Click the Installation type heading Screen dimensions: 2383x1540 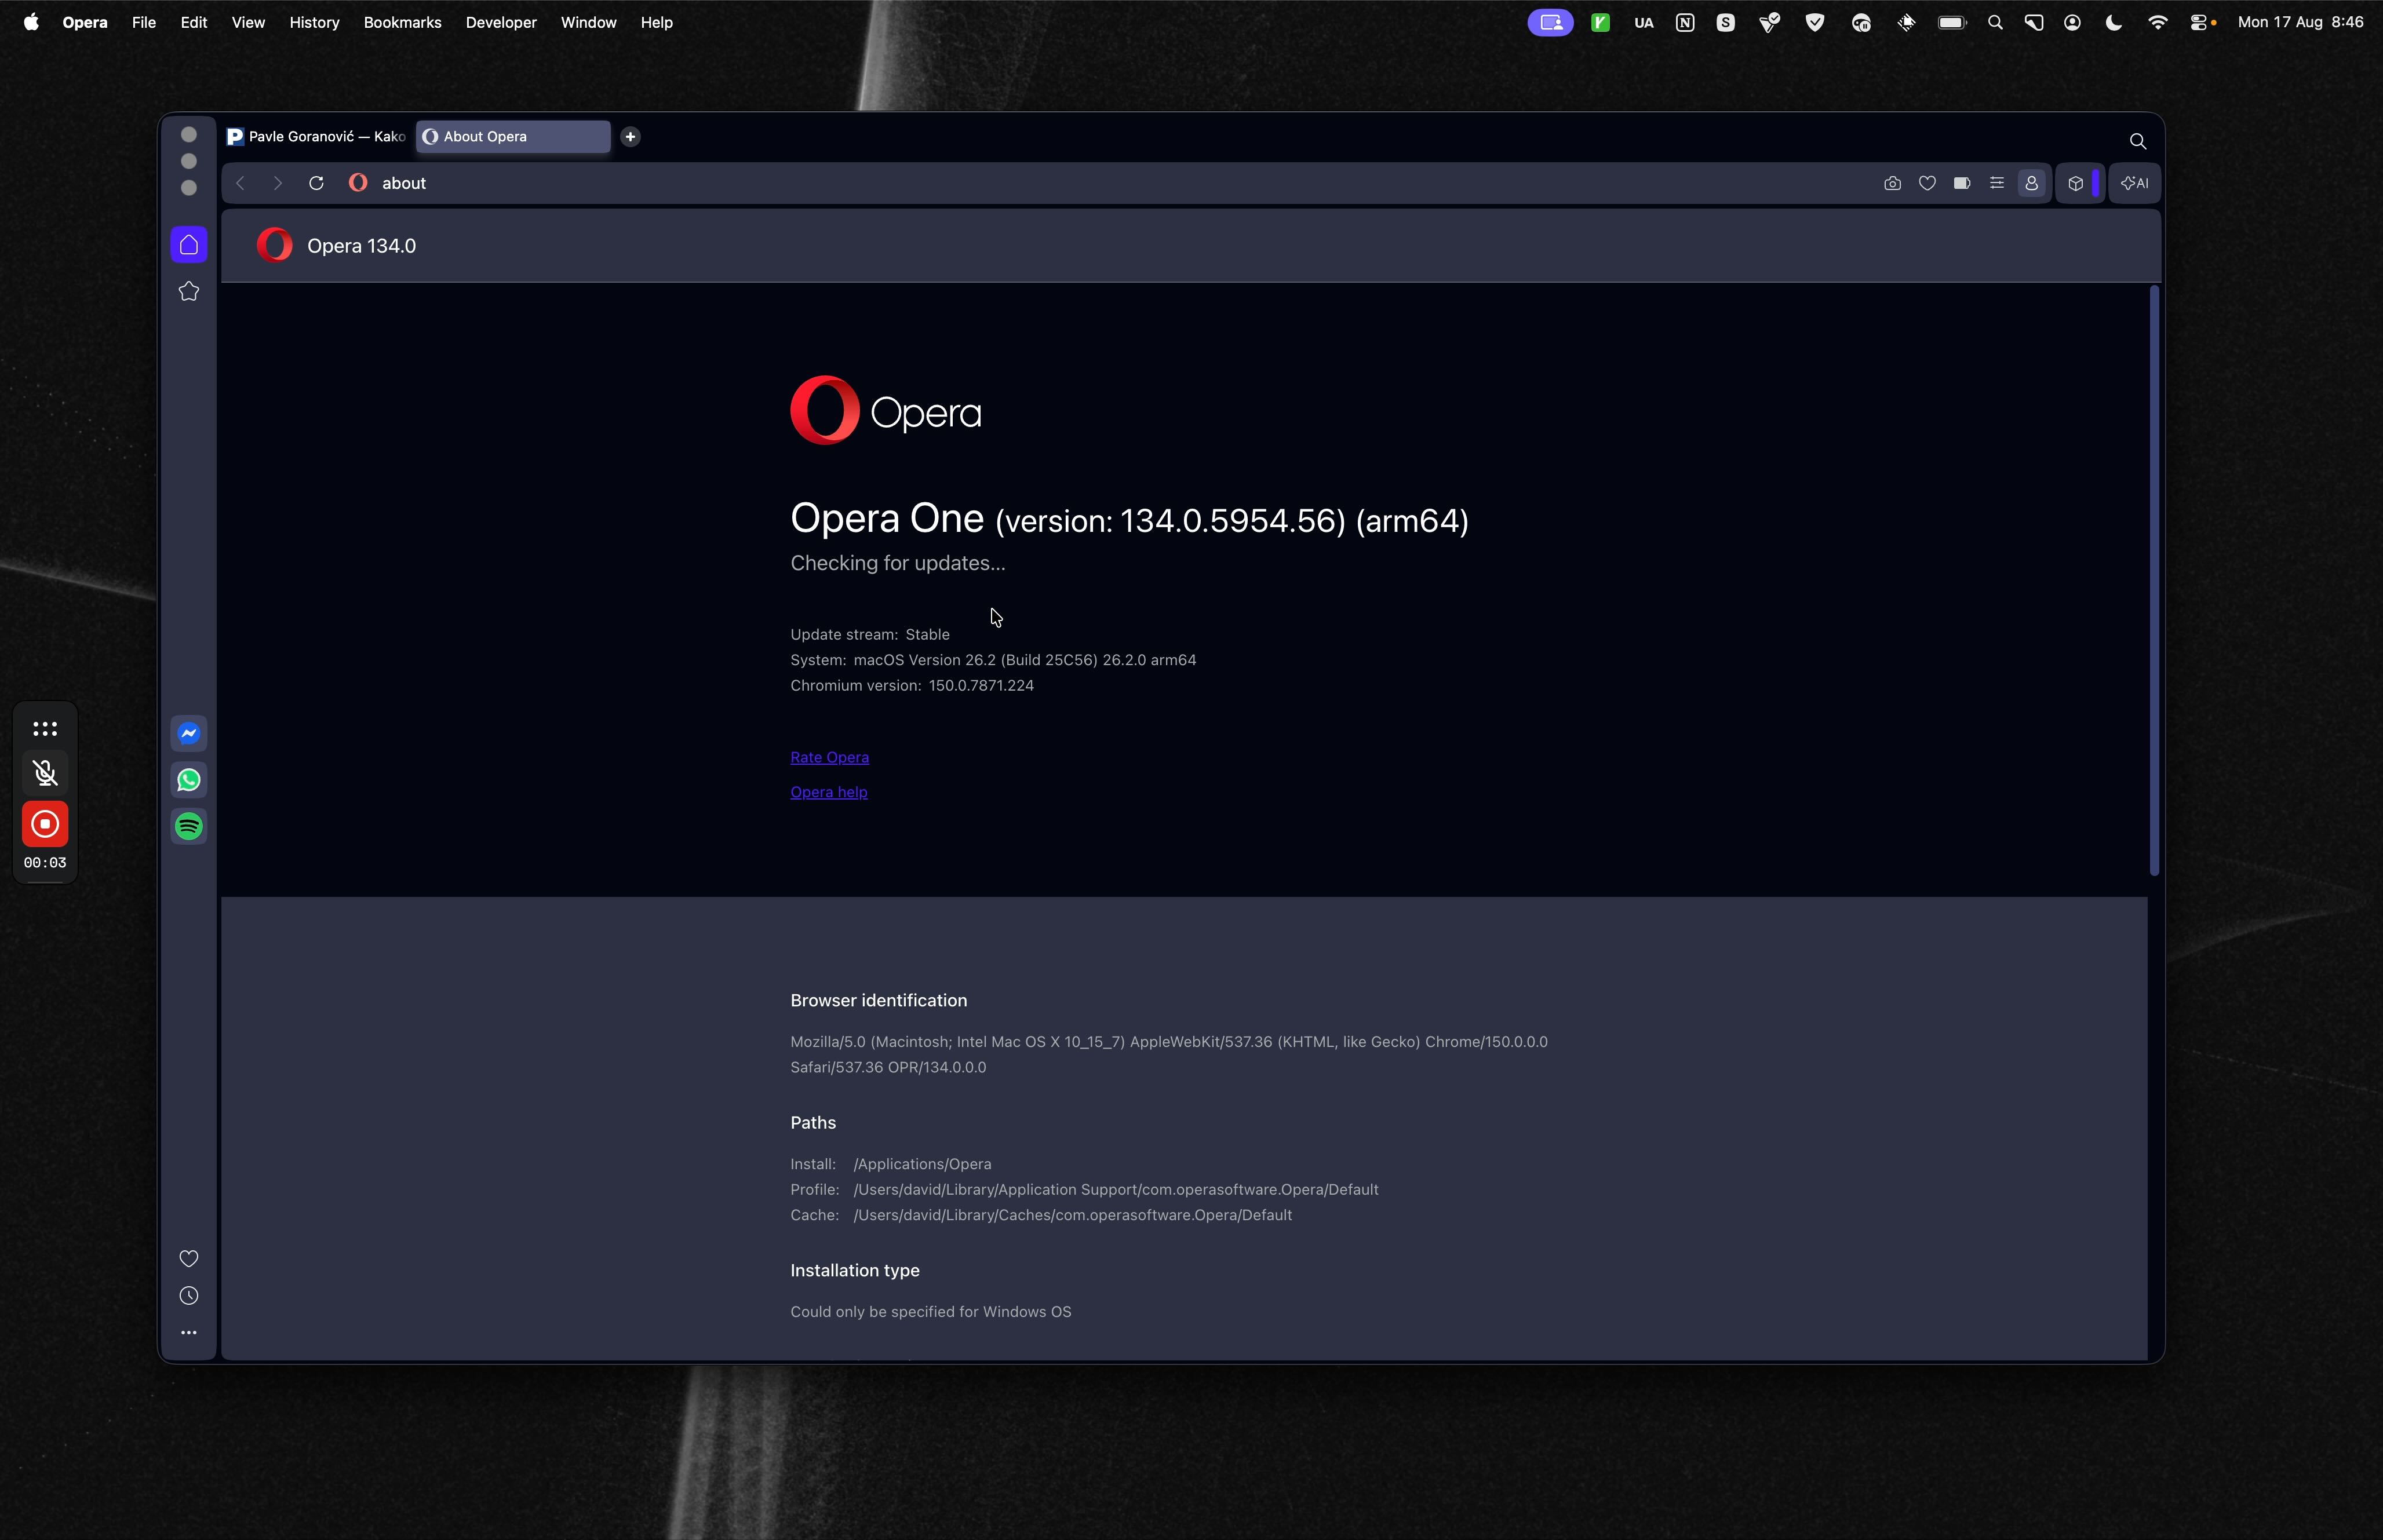855,1271
